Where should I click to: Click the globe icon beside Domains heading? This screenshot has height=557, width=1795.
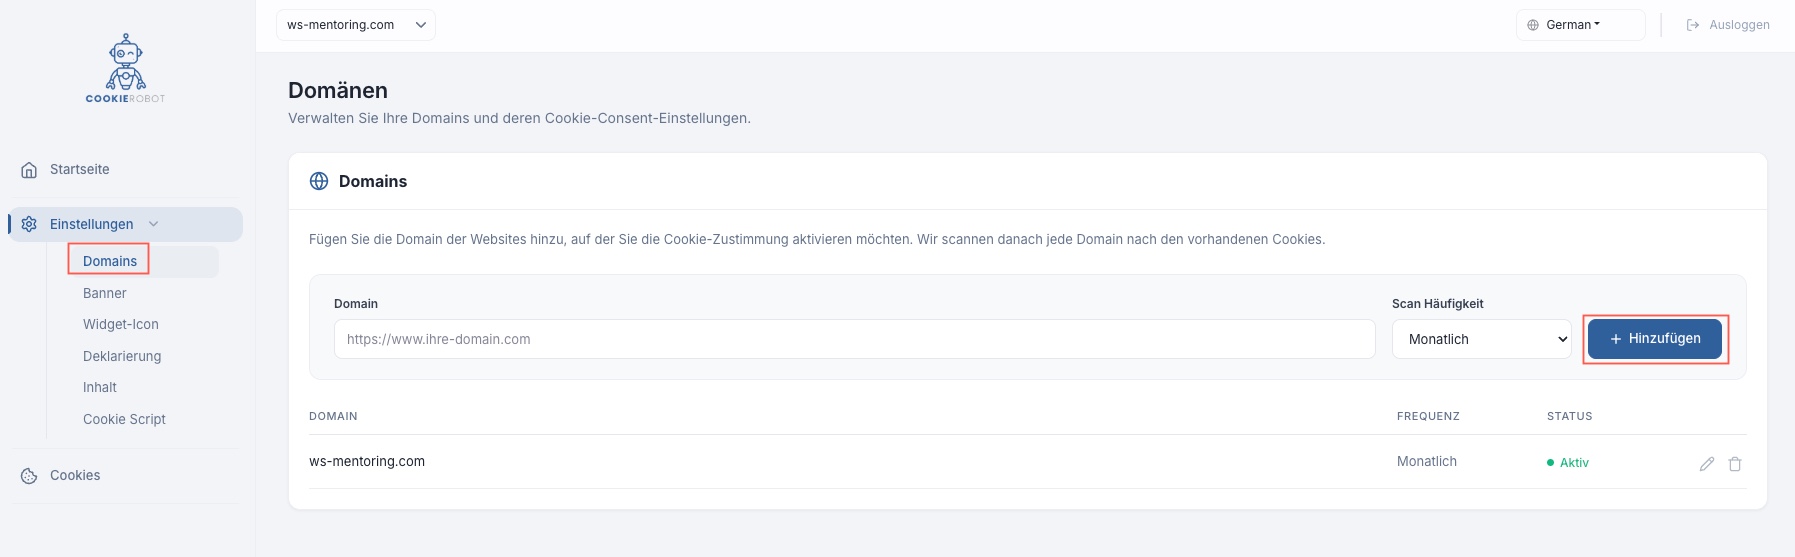(319, 181)
